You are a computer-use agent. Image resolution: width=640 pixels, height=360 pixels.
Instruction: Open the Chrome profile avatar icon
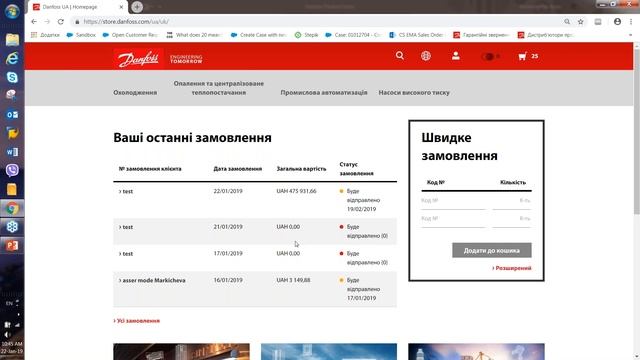pyautogui.click(x=617, y=22)
